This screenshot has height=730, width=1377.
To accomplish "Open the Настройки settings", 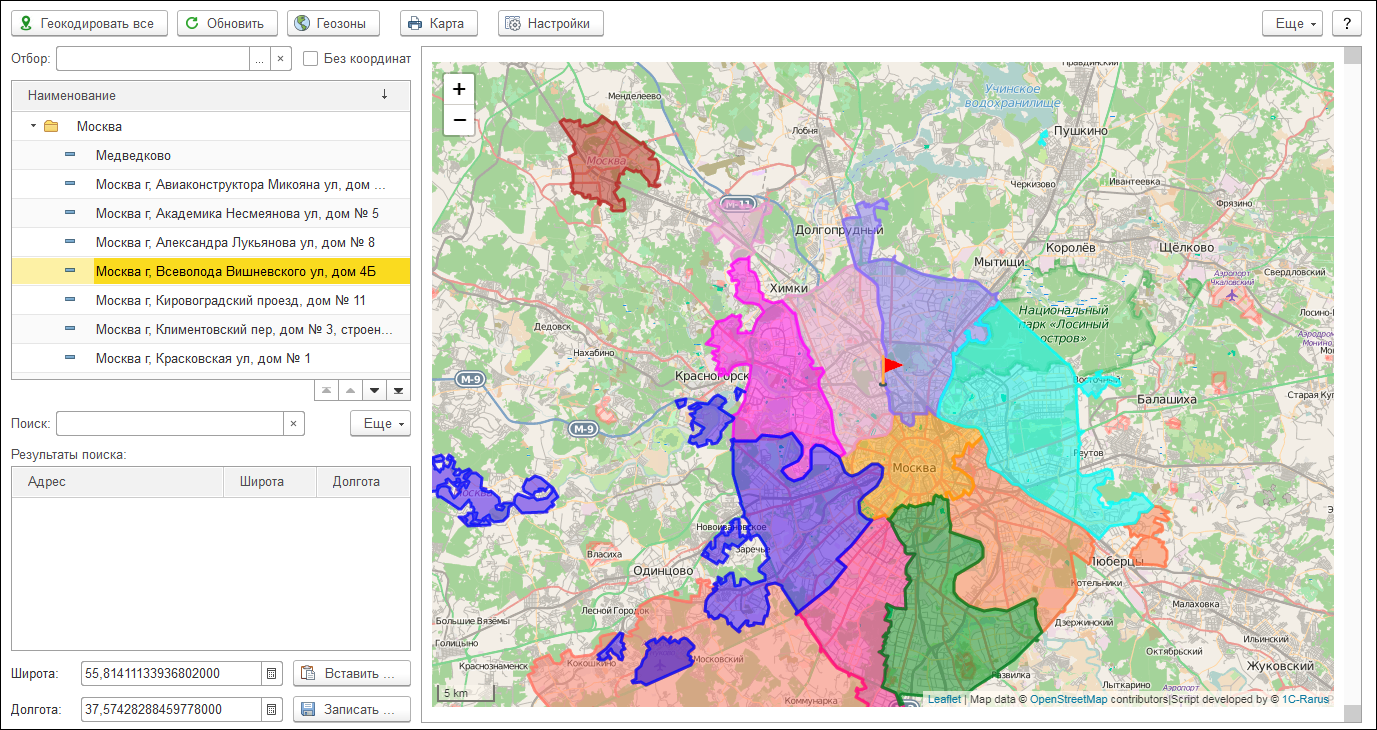I will tap(550, 23).
